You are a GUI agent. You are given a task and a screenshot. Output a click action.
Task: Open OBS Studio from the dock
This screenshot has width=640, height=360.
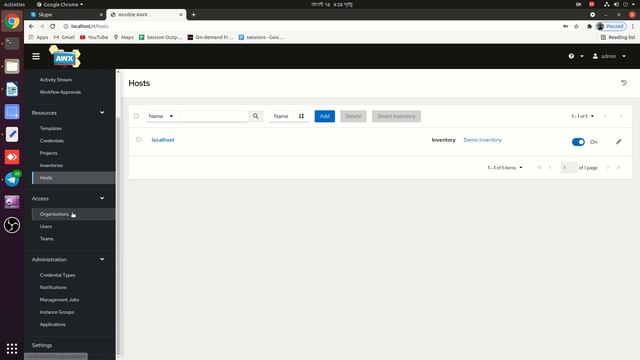[12, 225]
